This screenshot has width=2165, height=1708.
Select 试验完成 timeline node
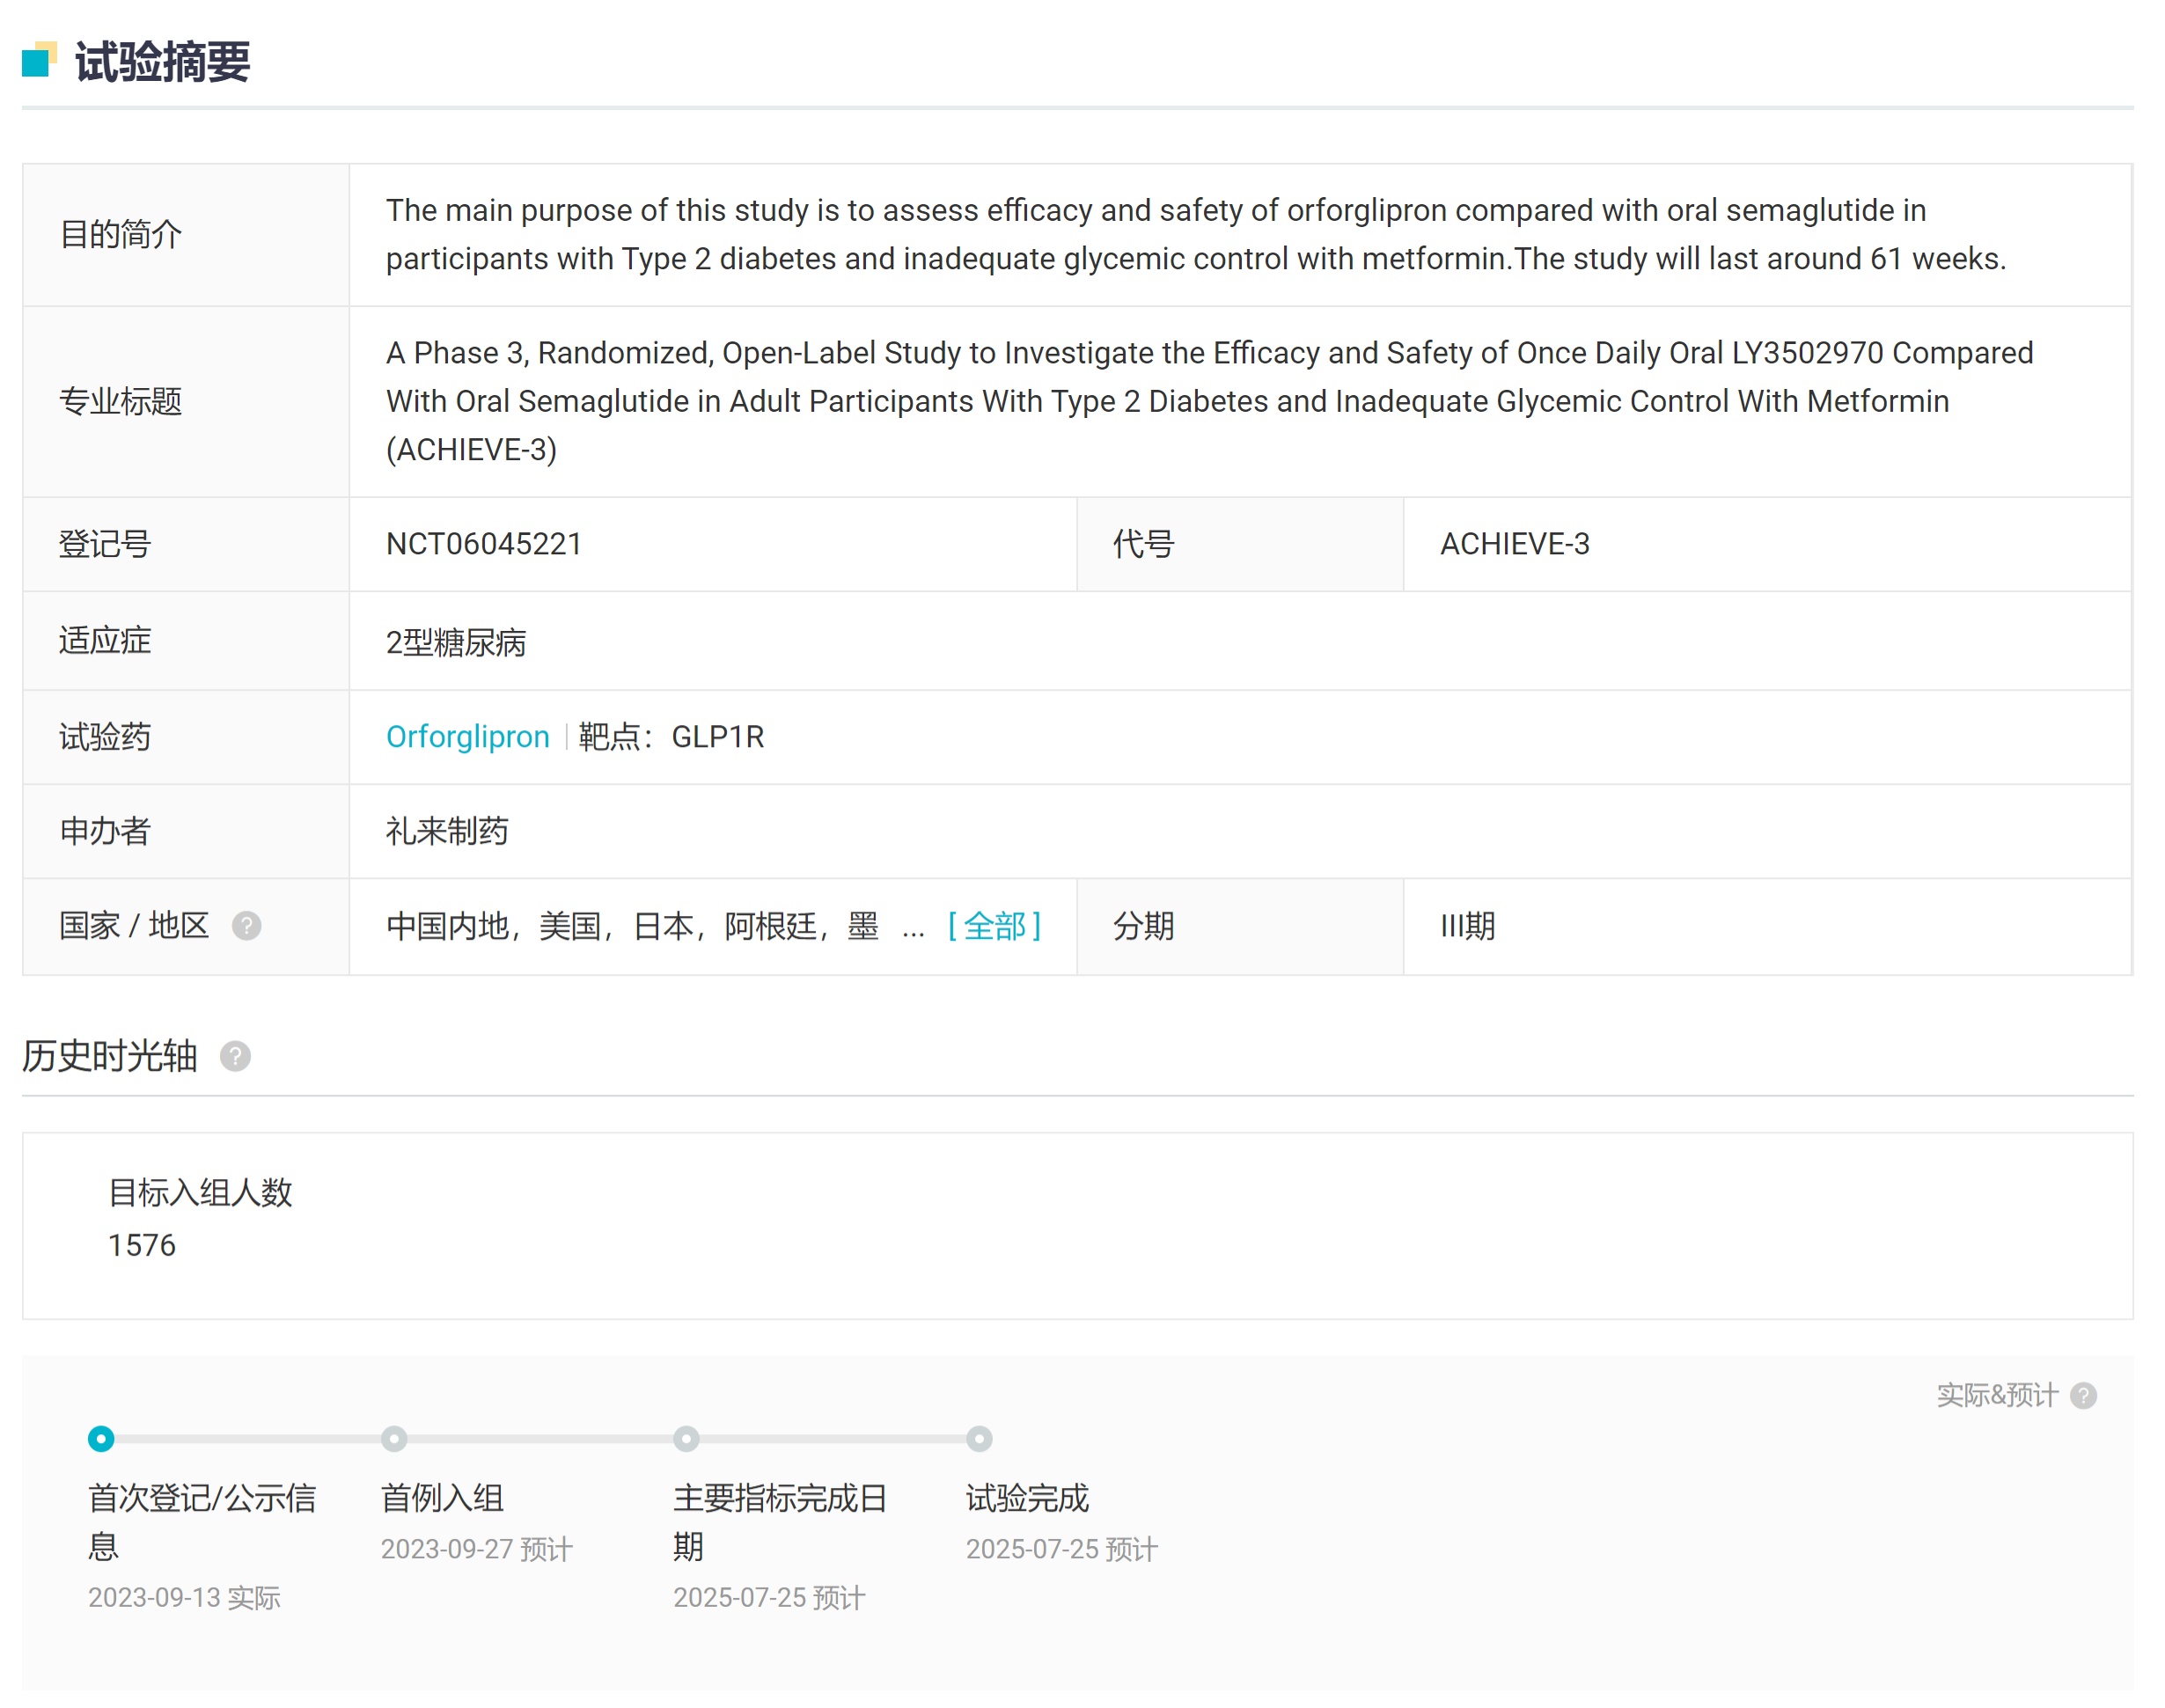(x=979, y=1439)
